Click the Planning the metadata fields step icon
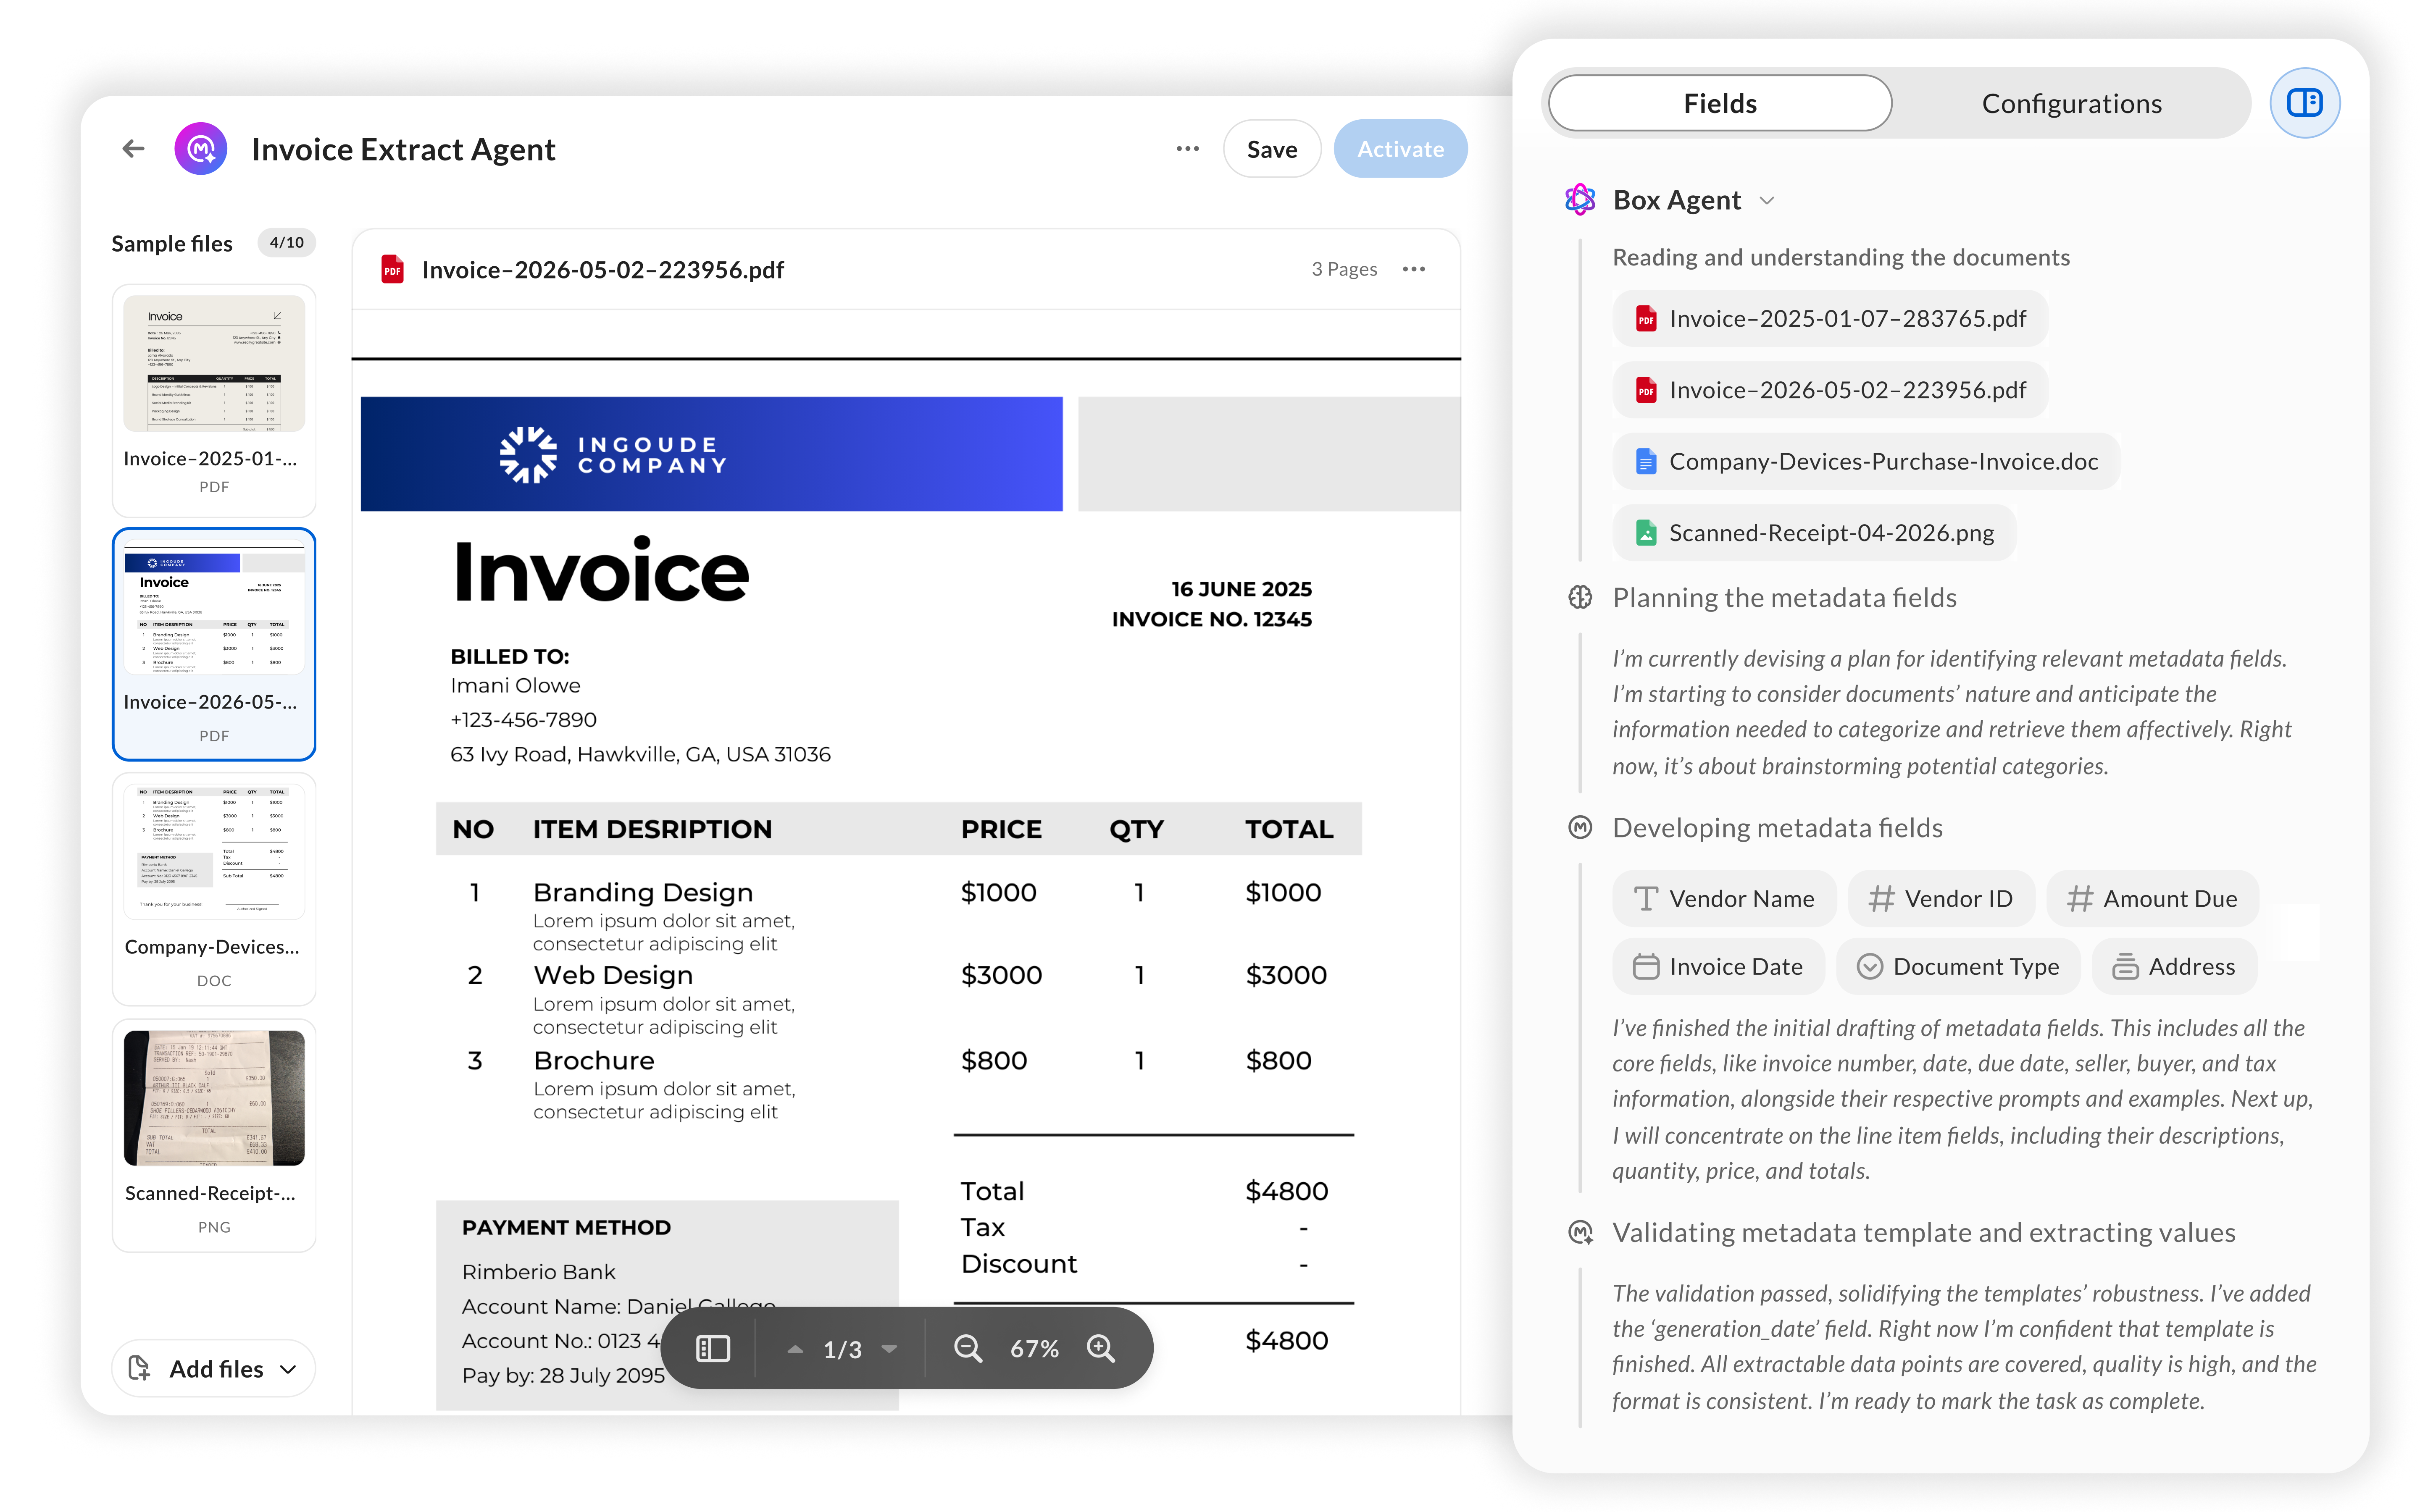Image resolution: width=2420 pixels, height=1512 pixels. (1580, 597)
